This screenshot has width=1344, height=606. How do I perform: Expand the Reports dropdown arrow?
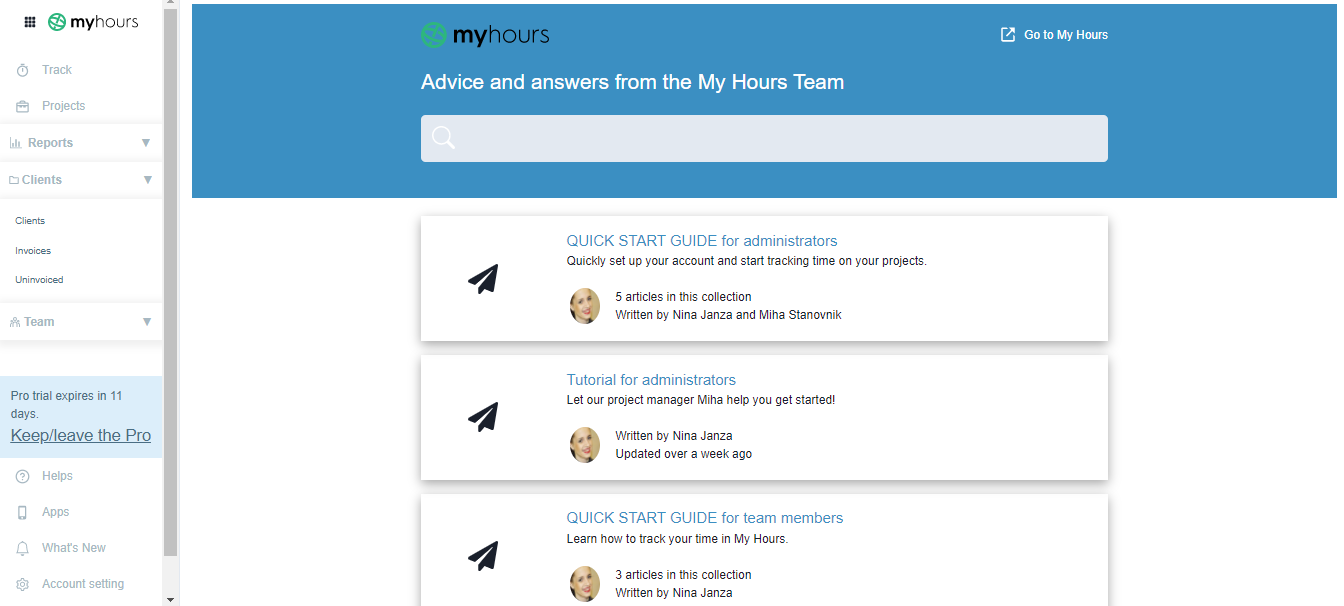click(146, 143)
